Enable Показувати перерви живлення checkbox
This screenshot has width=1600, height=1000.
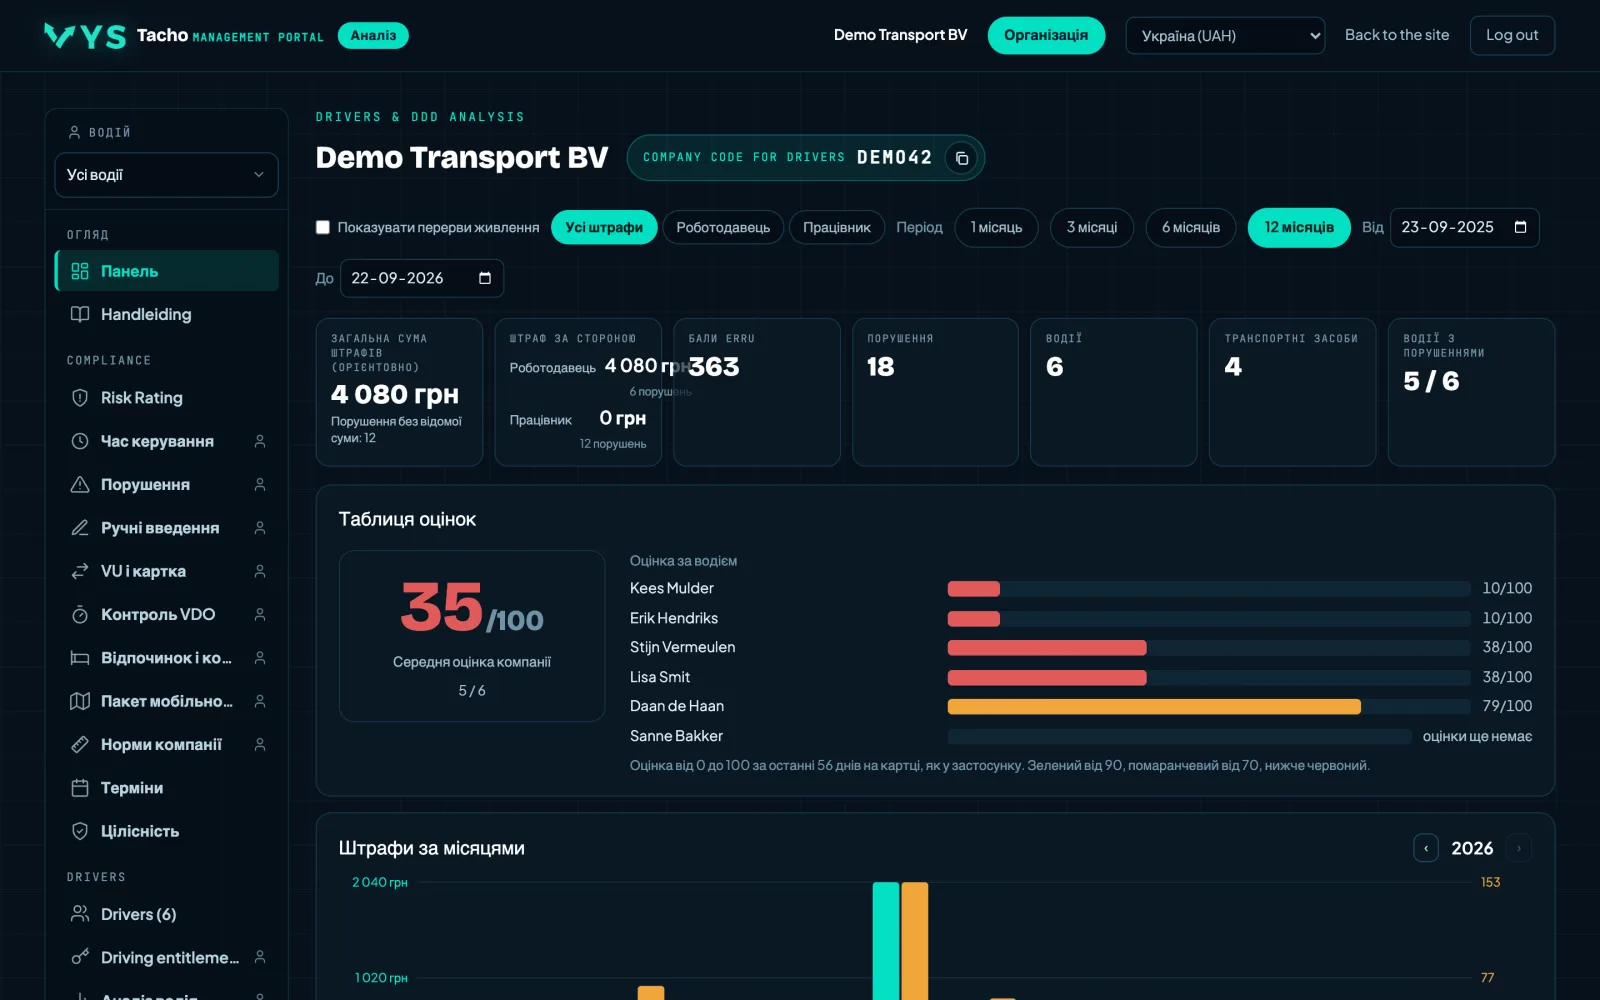(x=323, y=227)
